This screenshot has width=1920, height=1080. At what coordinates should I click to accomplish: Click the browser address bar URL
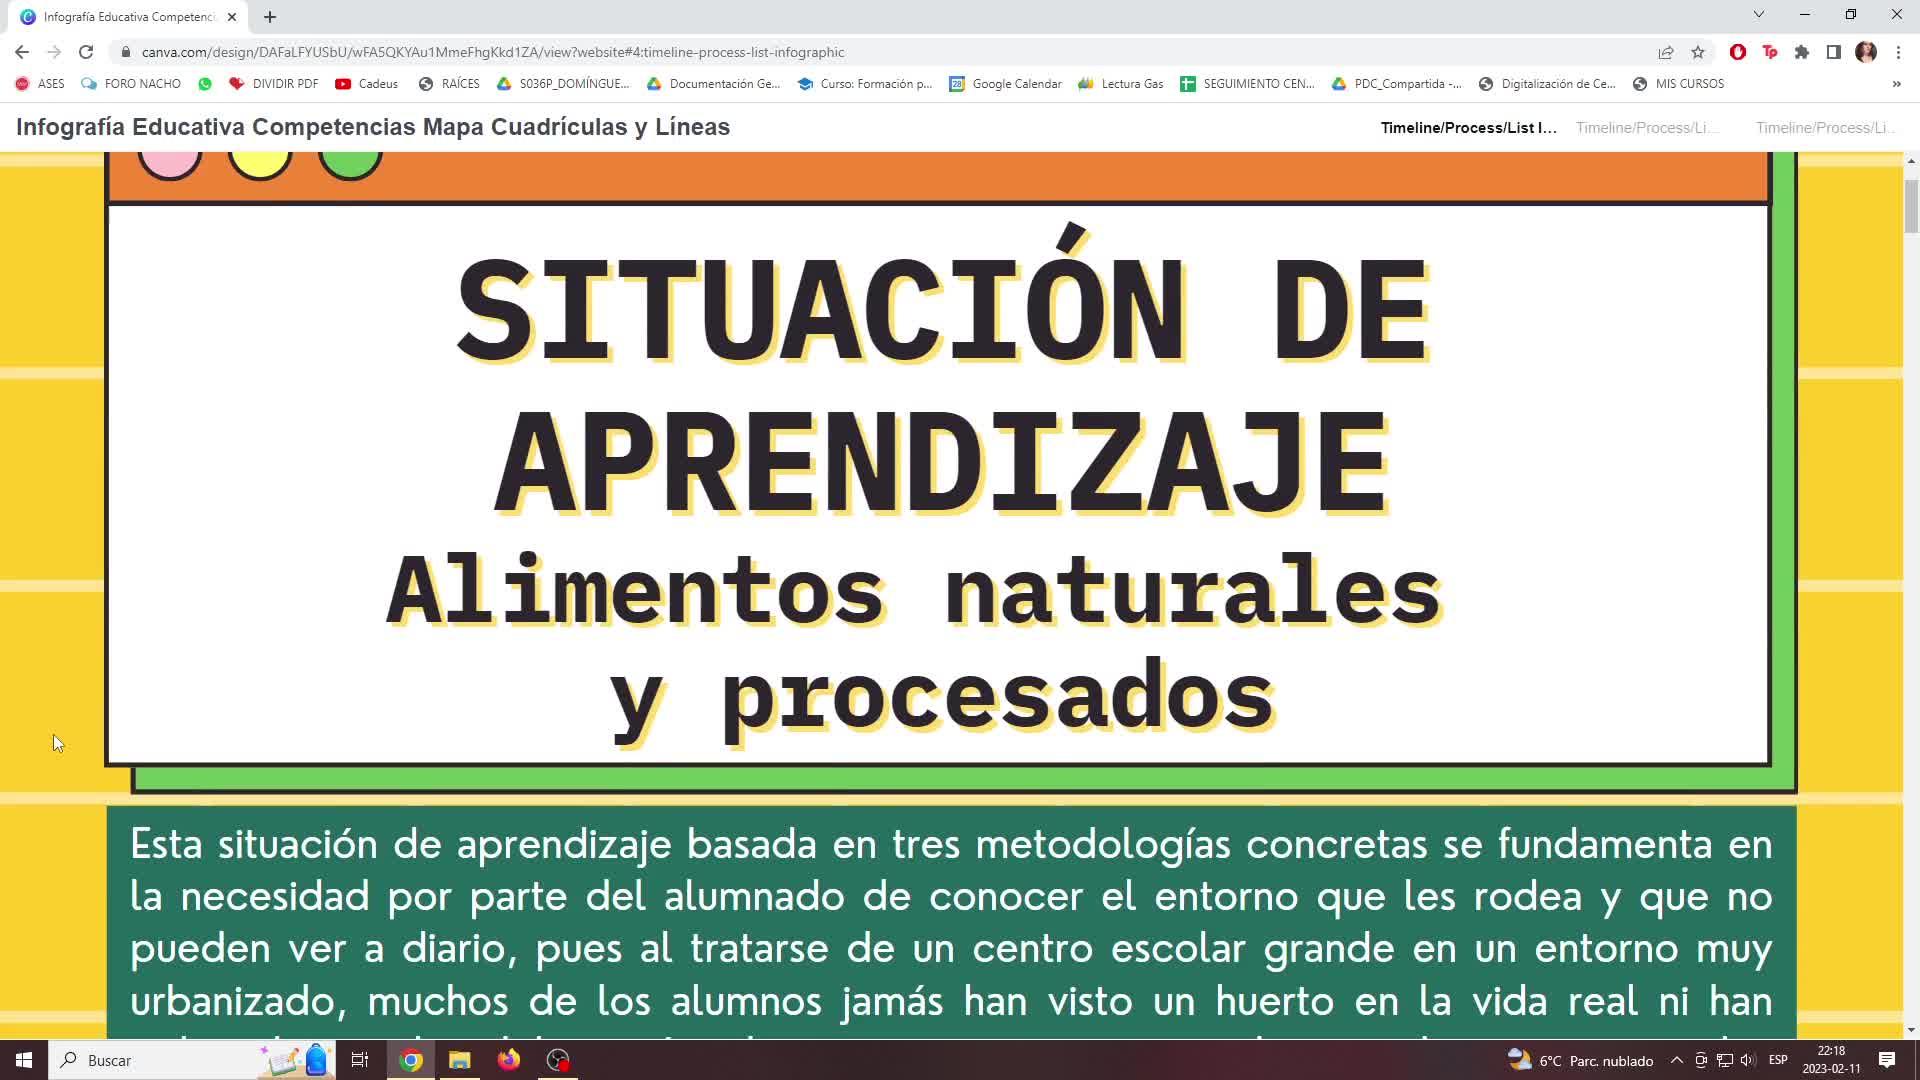[x=492, y=52]
